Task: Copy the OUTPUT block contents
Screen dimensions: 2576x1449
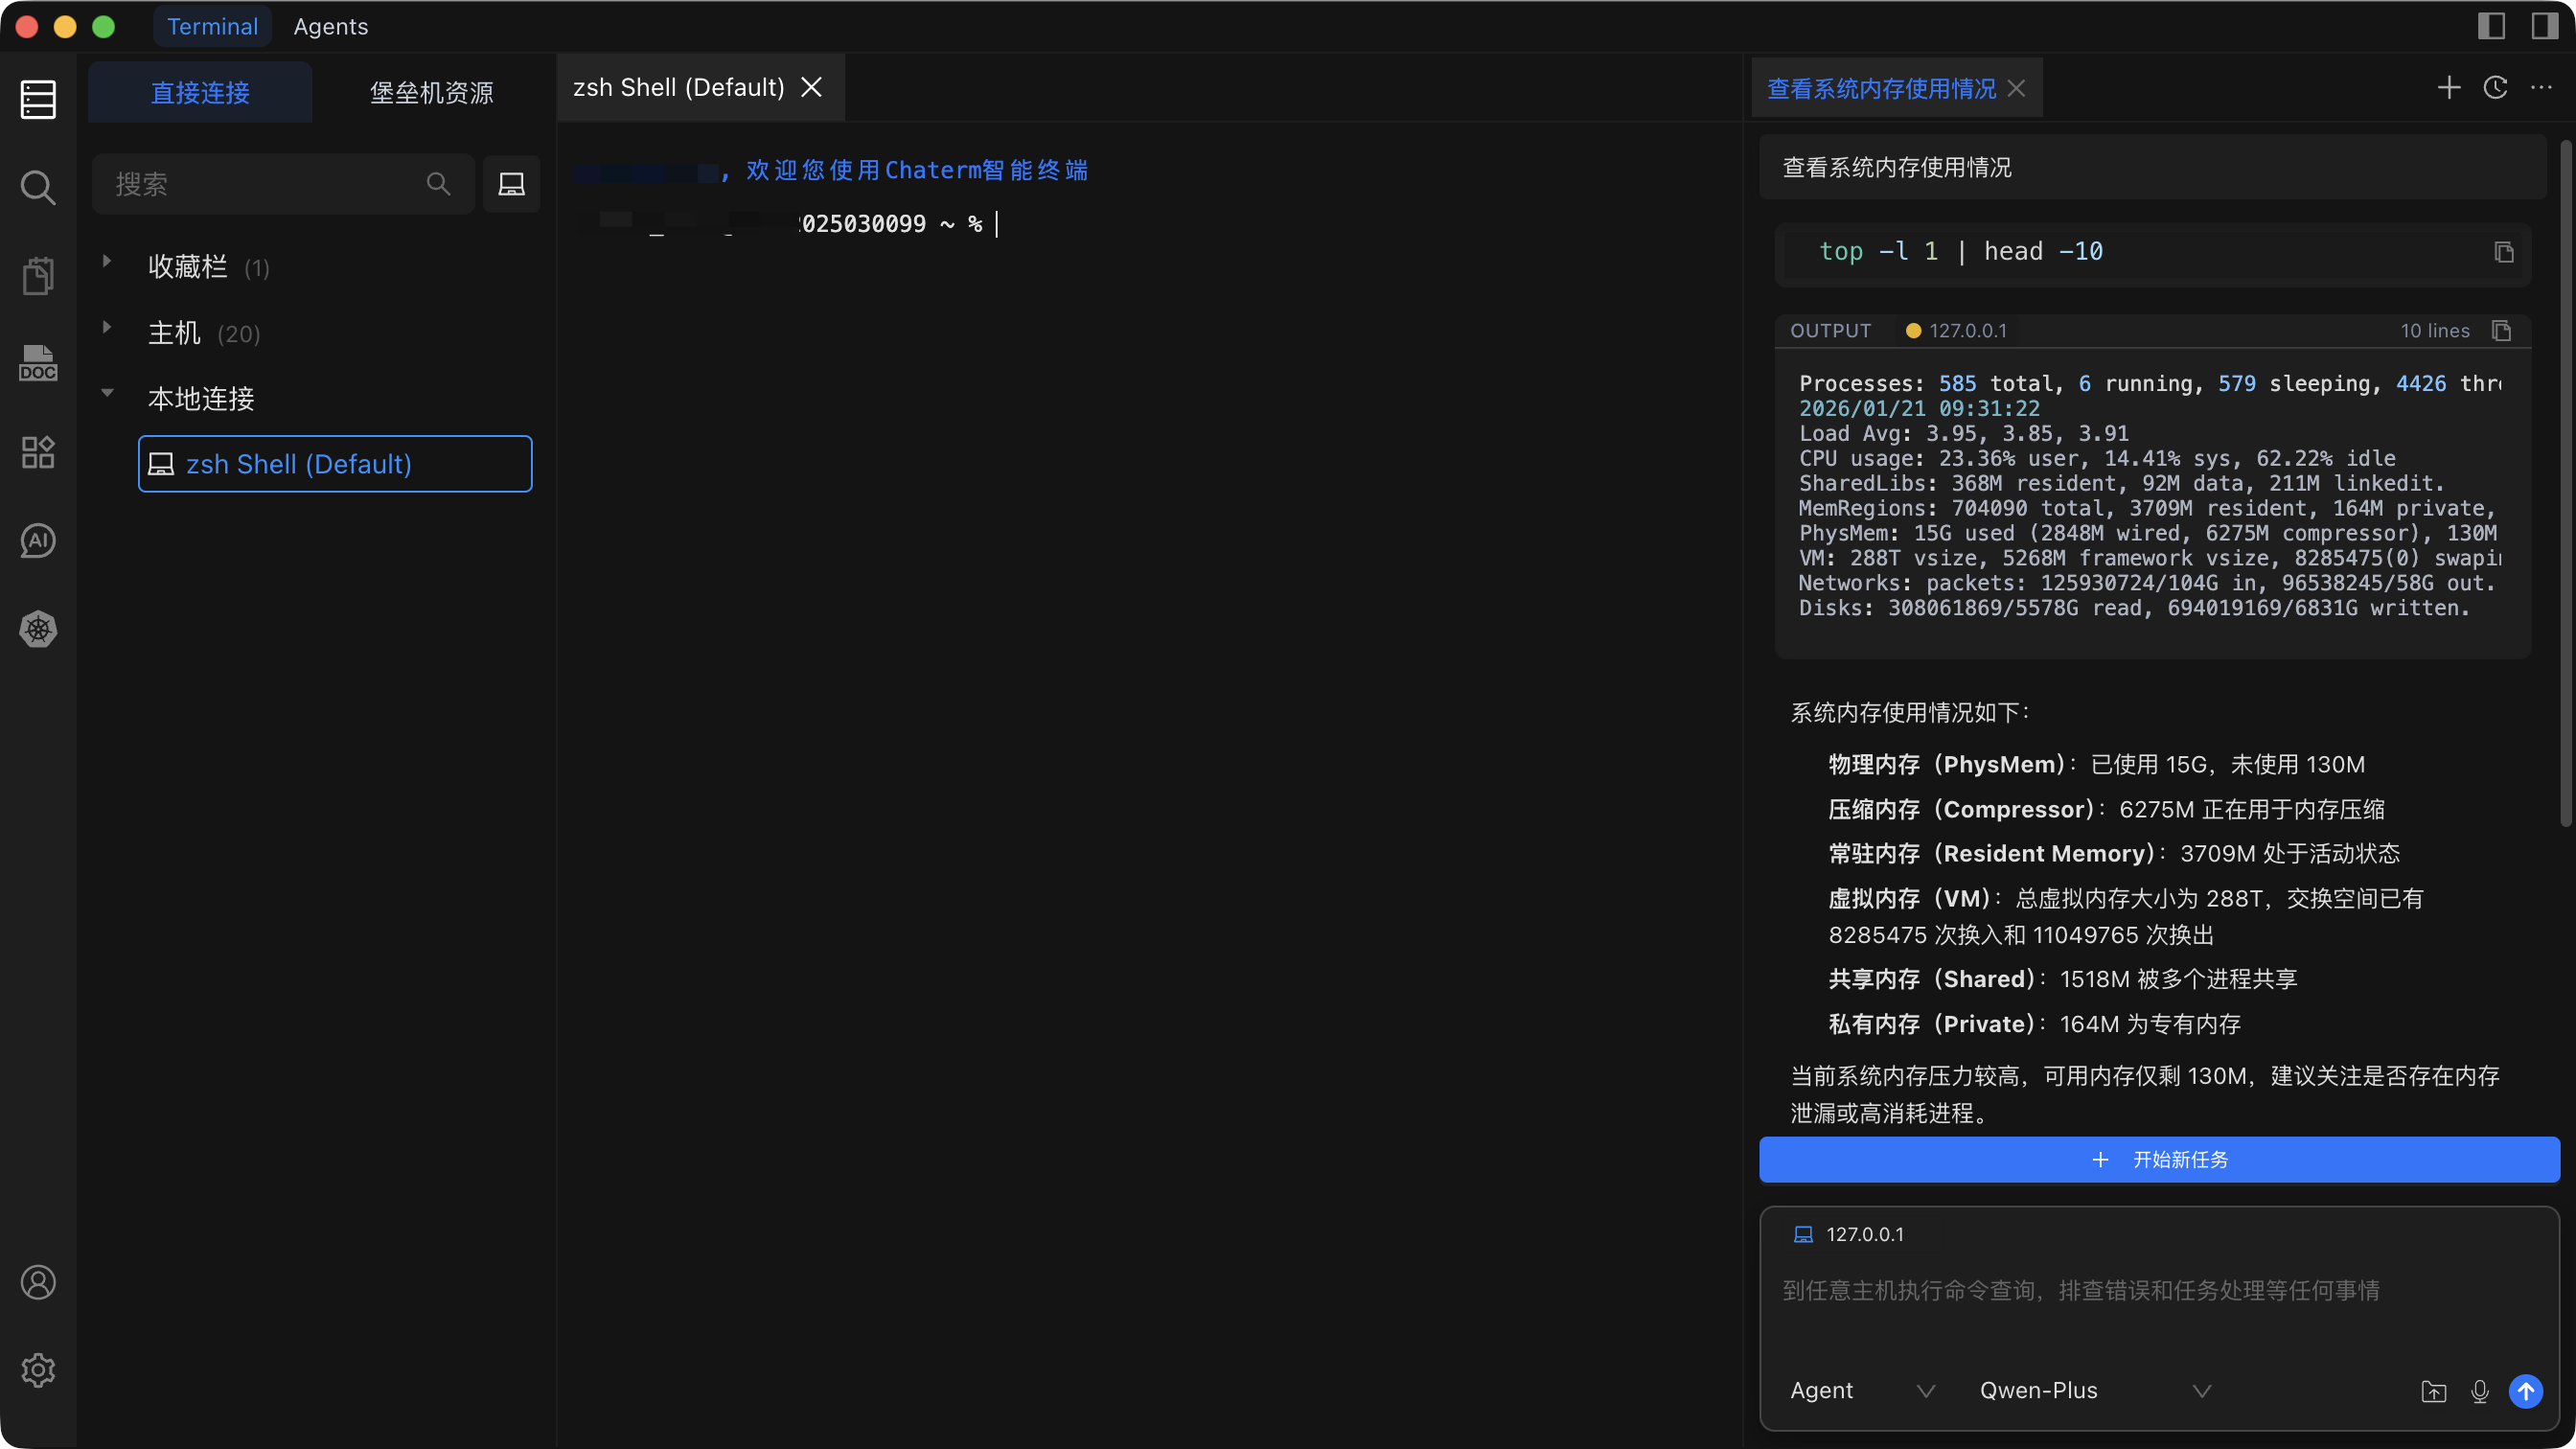Action: coord(2501,331)
